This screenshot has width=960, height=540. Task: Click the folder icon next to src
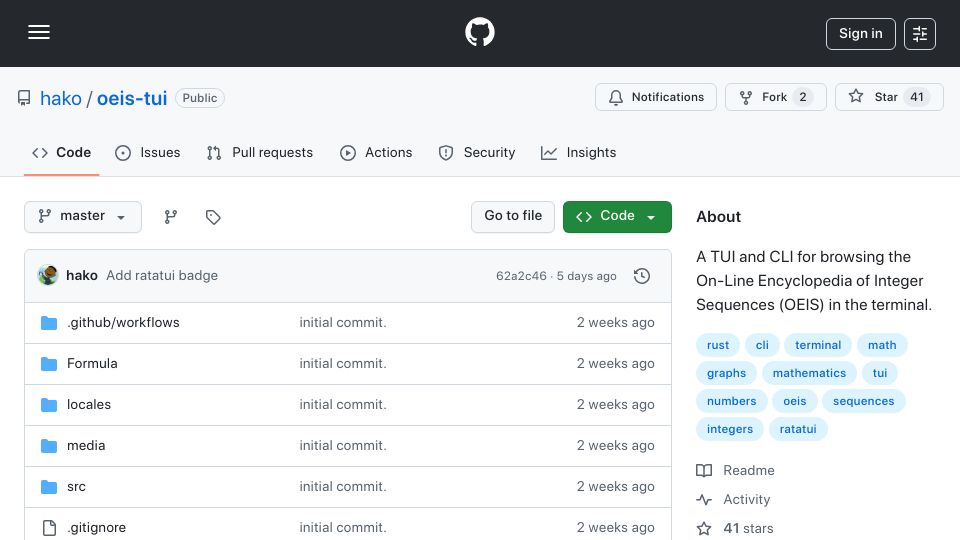click(x=49, y=487)
